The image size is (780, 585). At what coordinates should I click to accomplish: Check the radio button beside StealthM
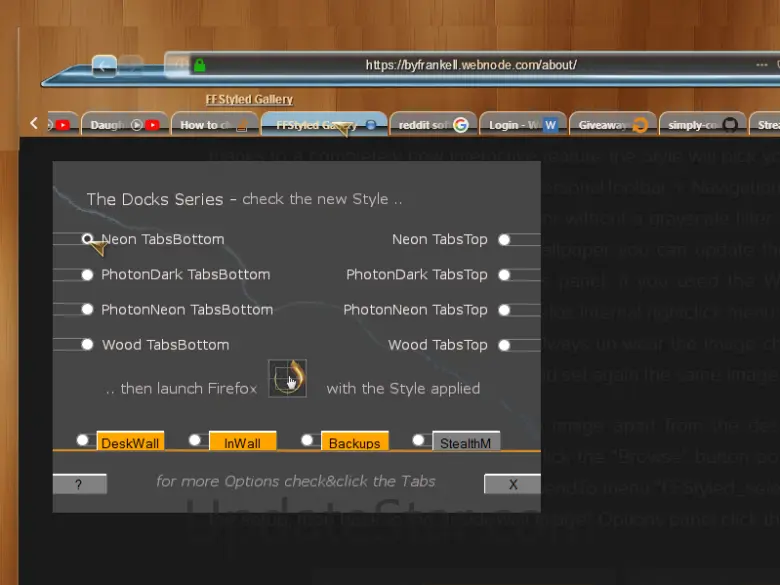(x=418, y=440)
